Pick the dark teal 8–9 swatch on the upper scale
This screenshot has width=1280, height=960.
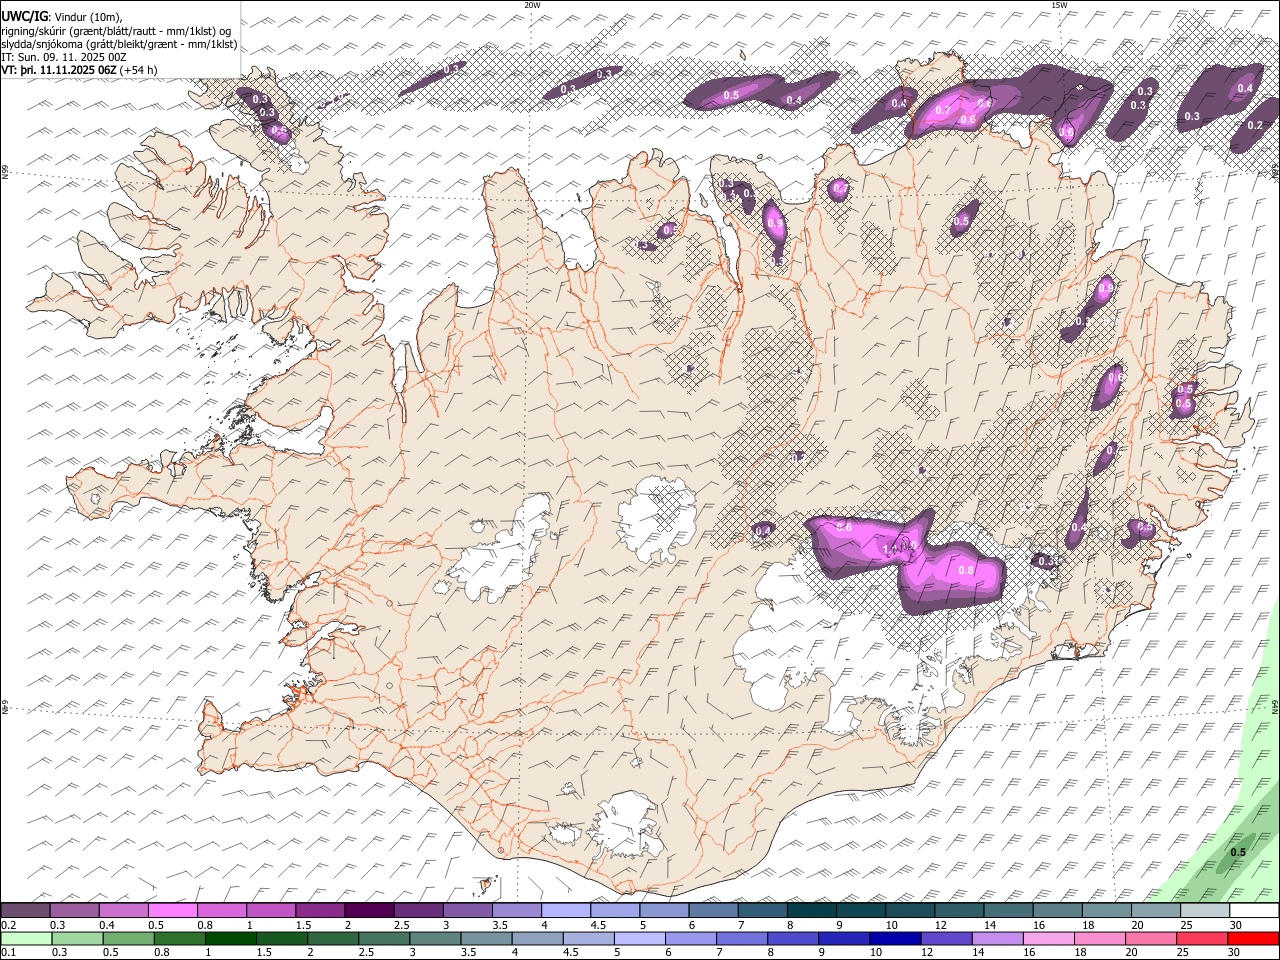coord(811,910)
